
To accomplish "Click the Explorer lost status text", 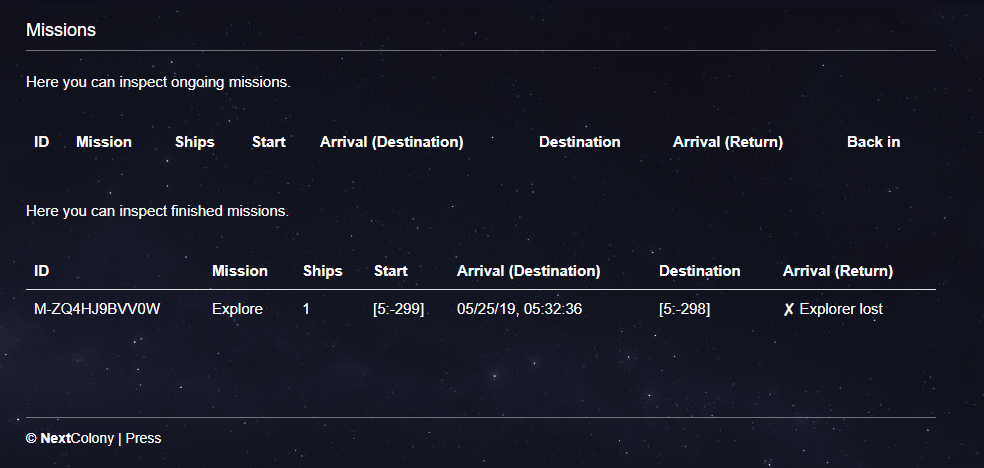I will [x=841, y=309].
